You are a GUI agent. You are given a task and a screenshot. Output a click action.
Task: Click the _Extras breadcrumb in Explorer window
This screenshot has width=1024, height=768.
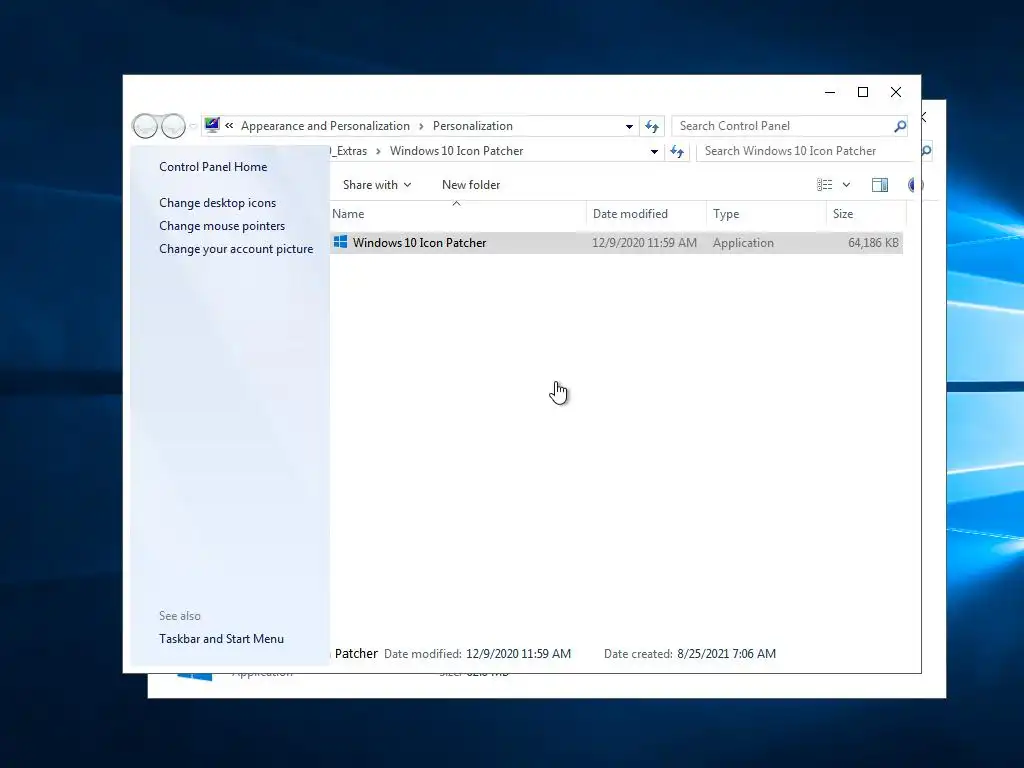(x=349, y=151)
